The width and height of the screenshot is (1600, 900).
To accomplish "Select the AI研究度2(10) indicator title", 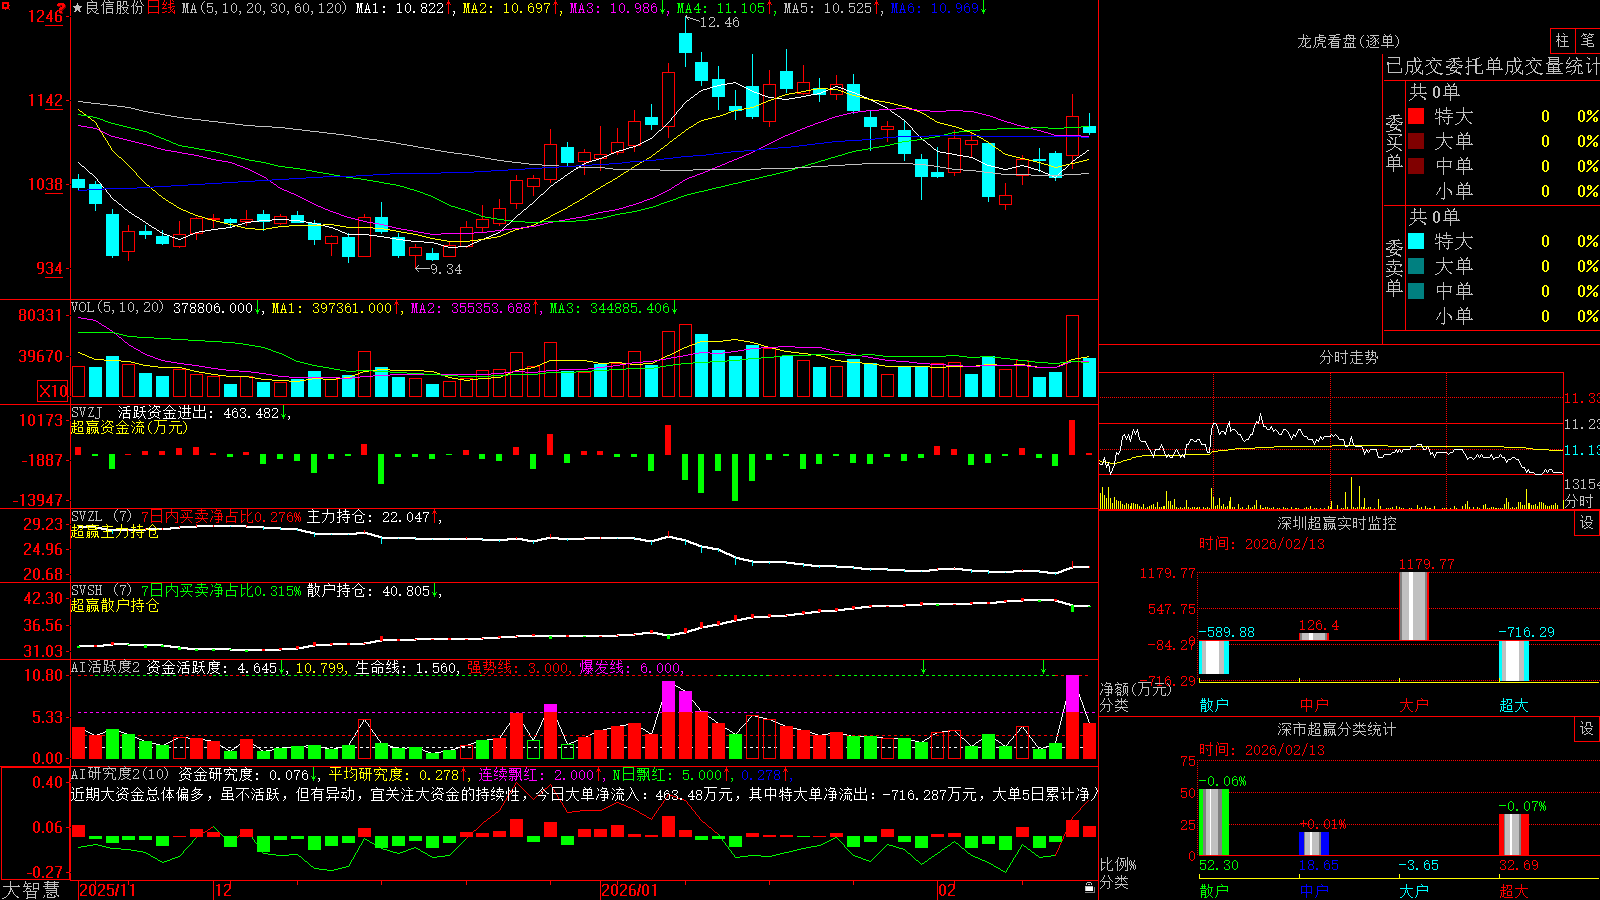I will point(121,774).
